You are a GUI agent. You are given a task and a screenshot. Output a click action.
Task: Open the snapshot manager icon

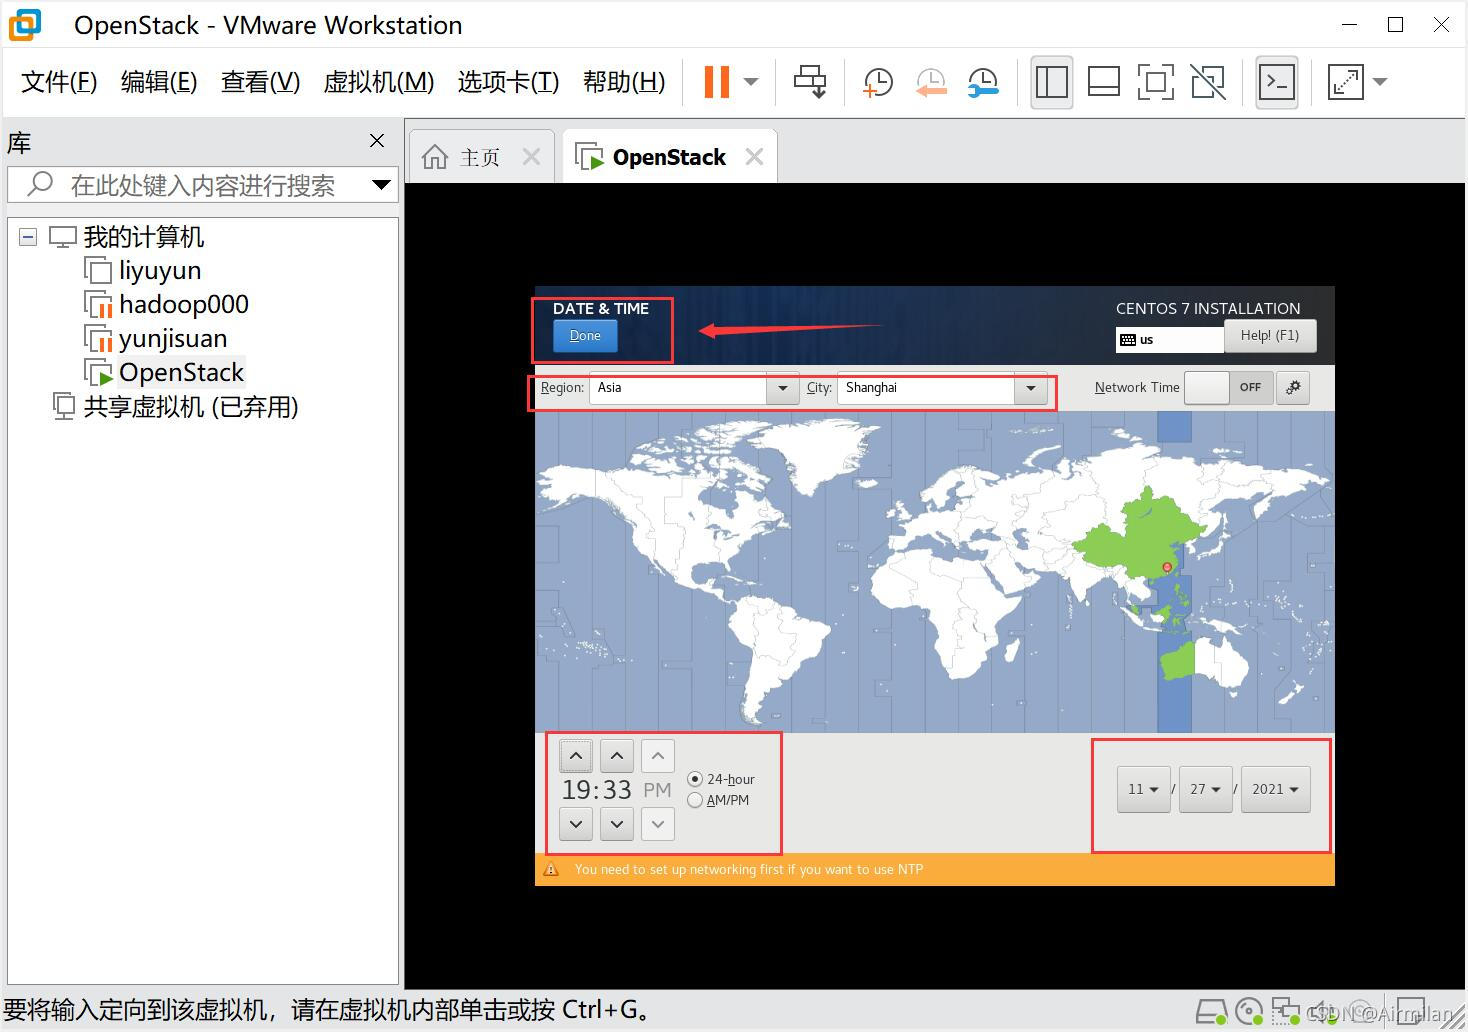(x=983, y=83)
